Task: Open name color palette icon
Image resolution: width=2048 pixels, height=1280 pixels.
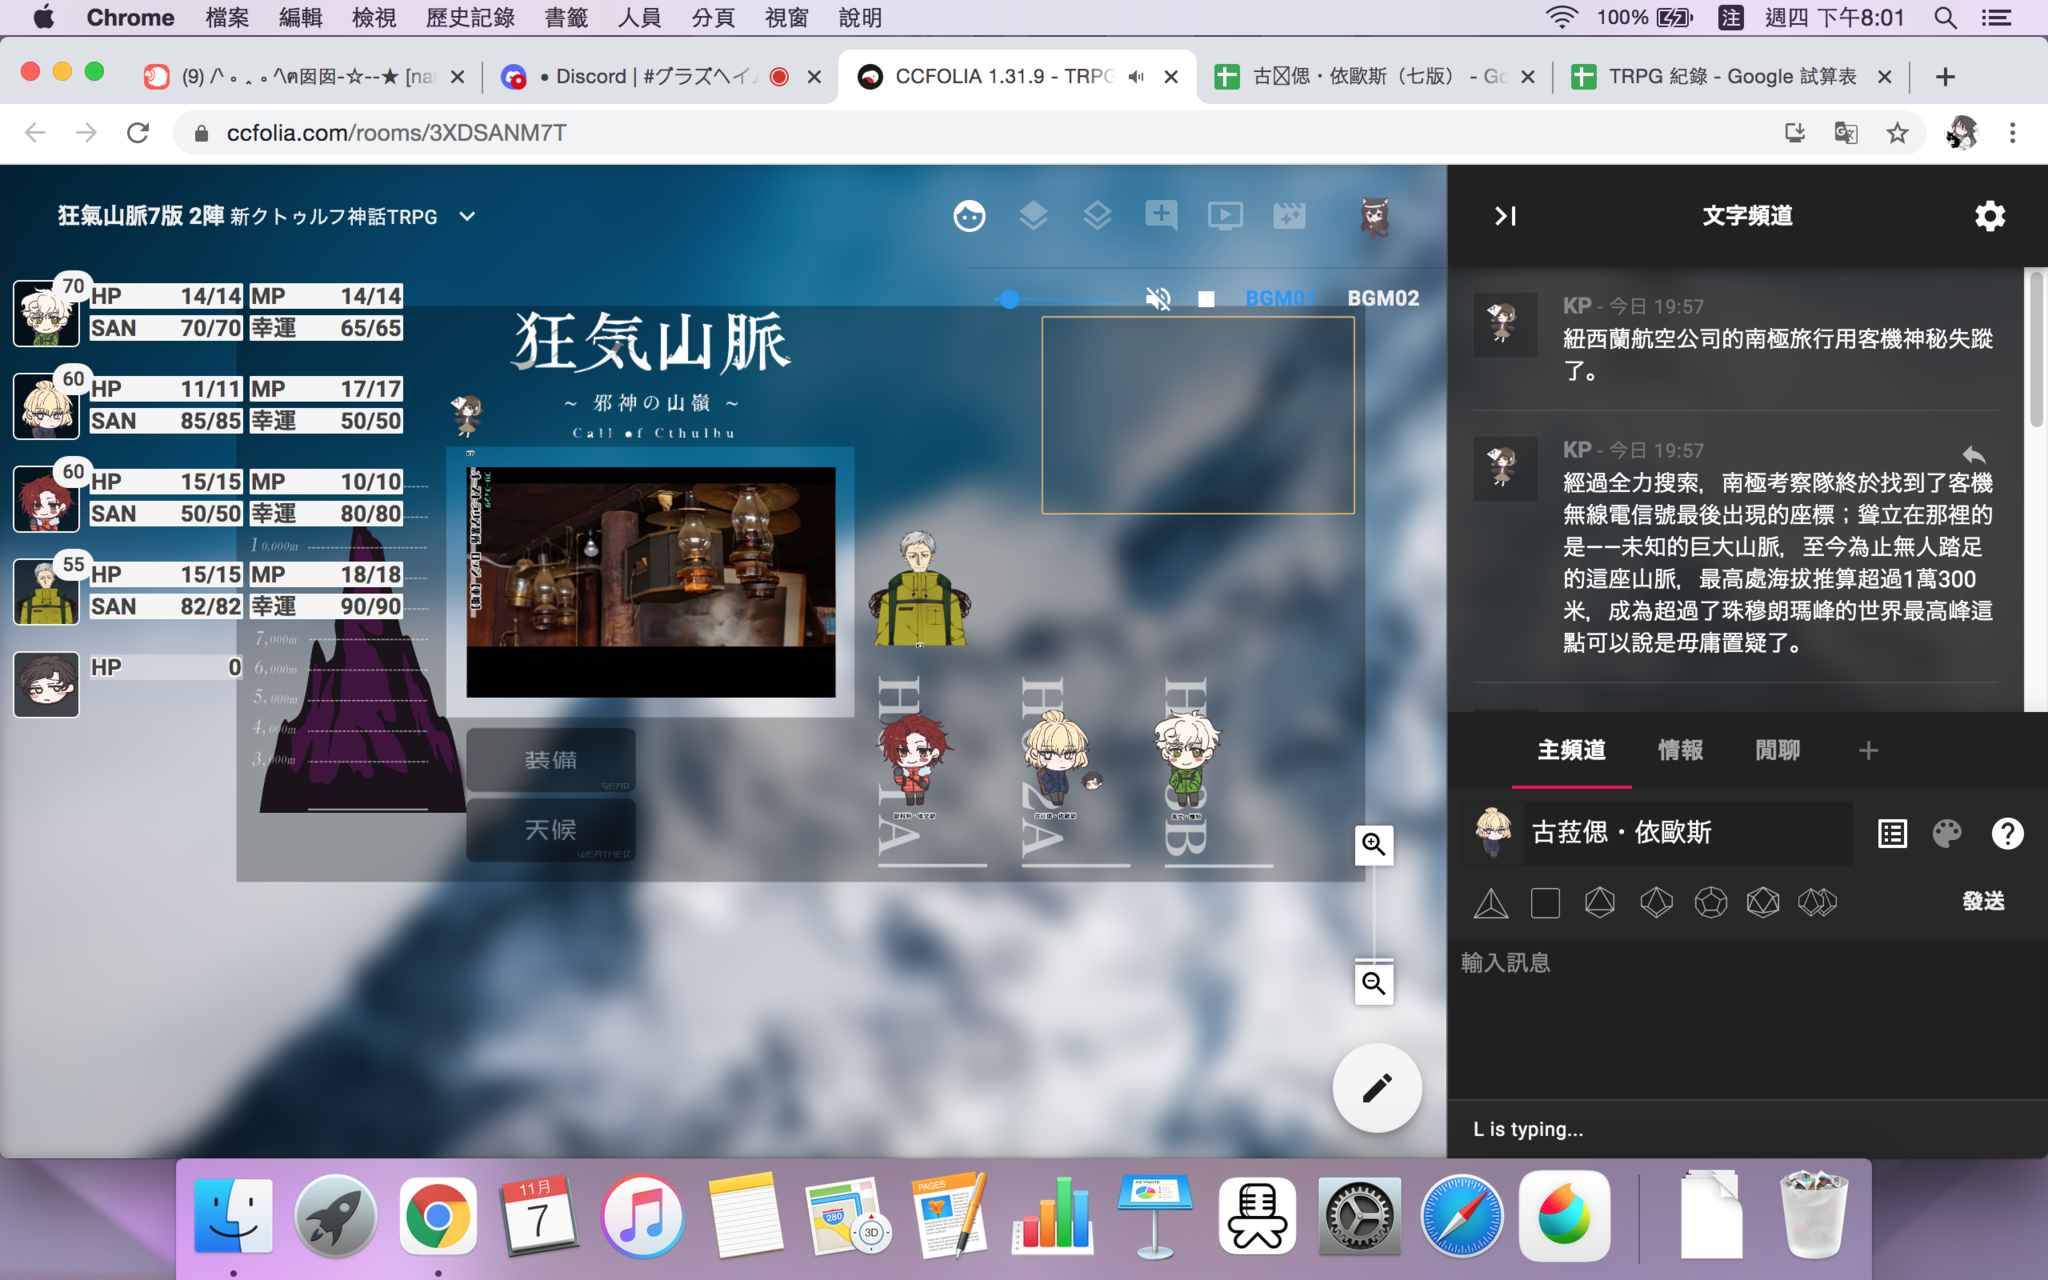Action: 1947,833
